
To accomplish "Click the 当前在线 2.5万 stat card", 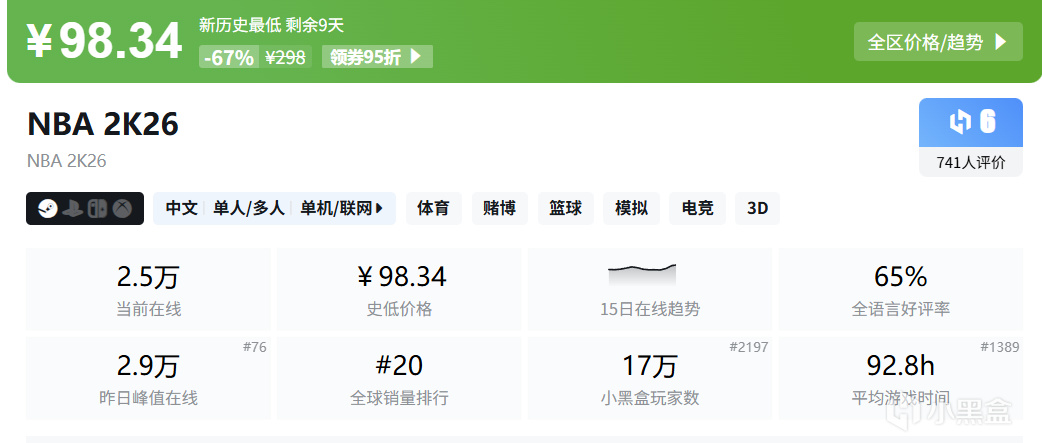I will pos(148,289).
